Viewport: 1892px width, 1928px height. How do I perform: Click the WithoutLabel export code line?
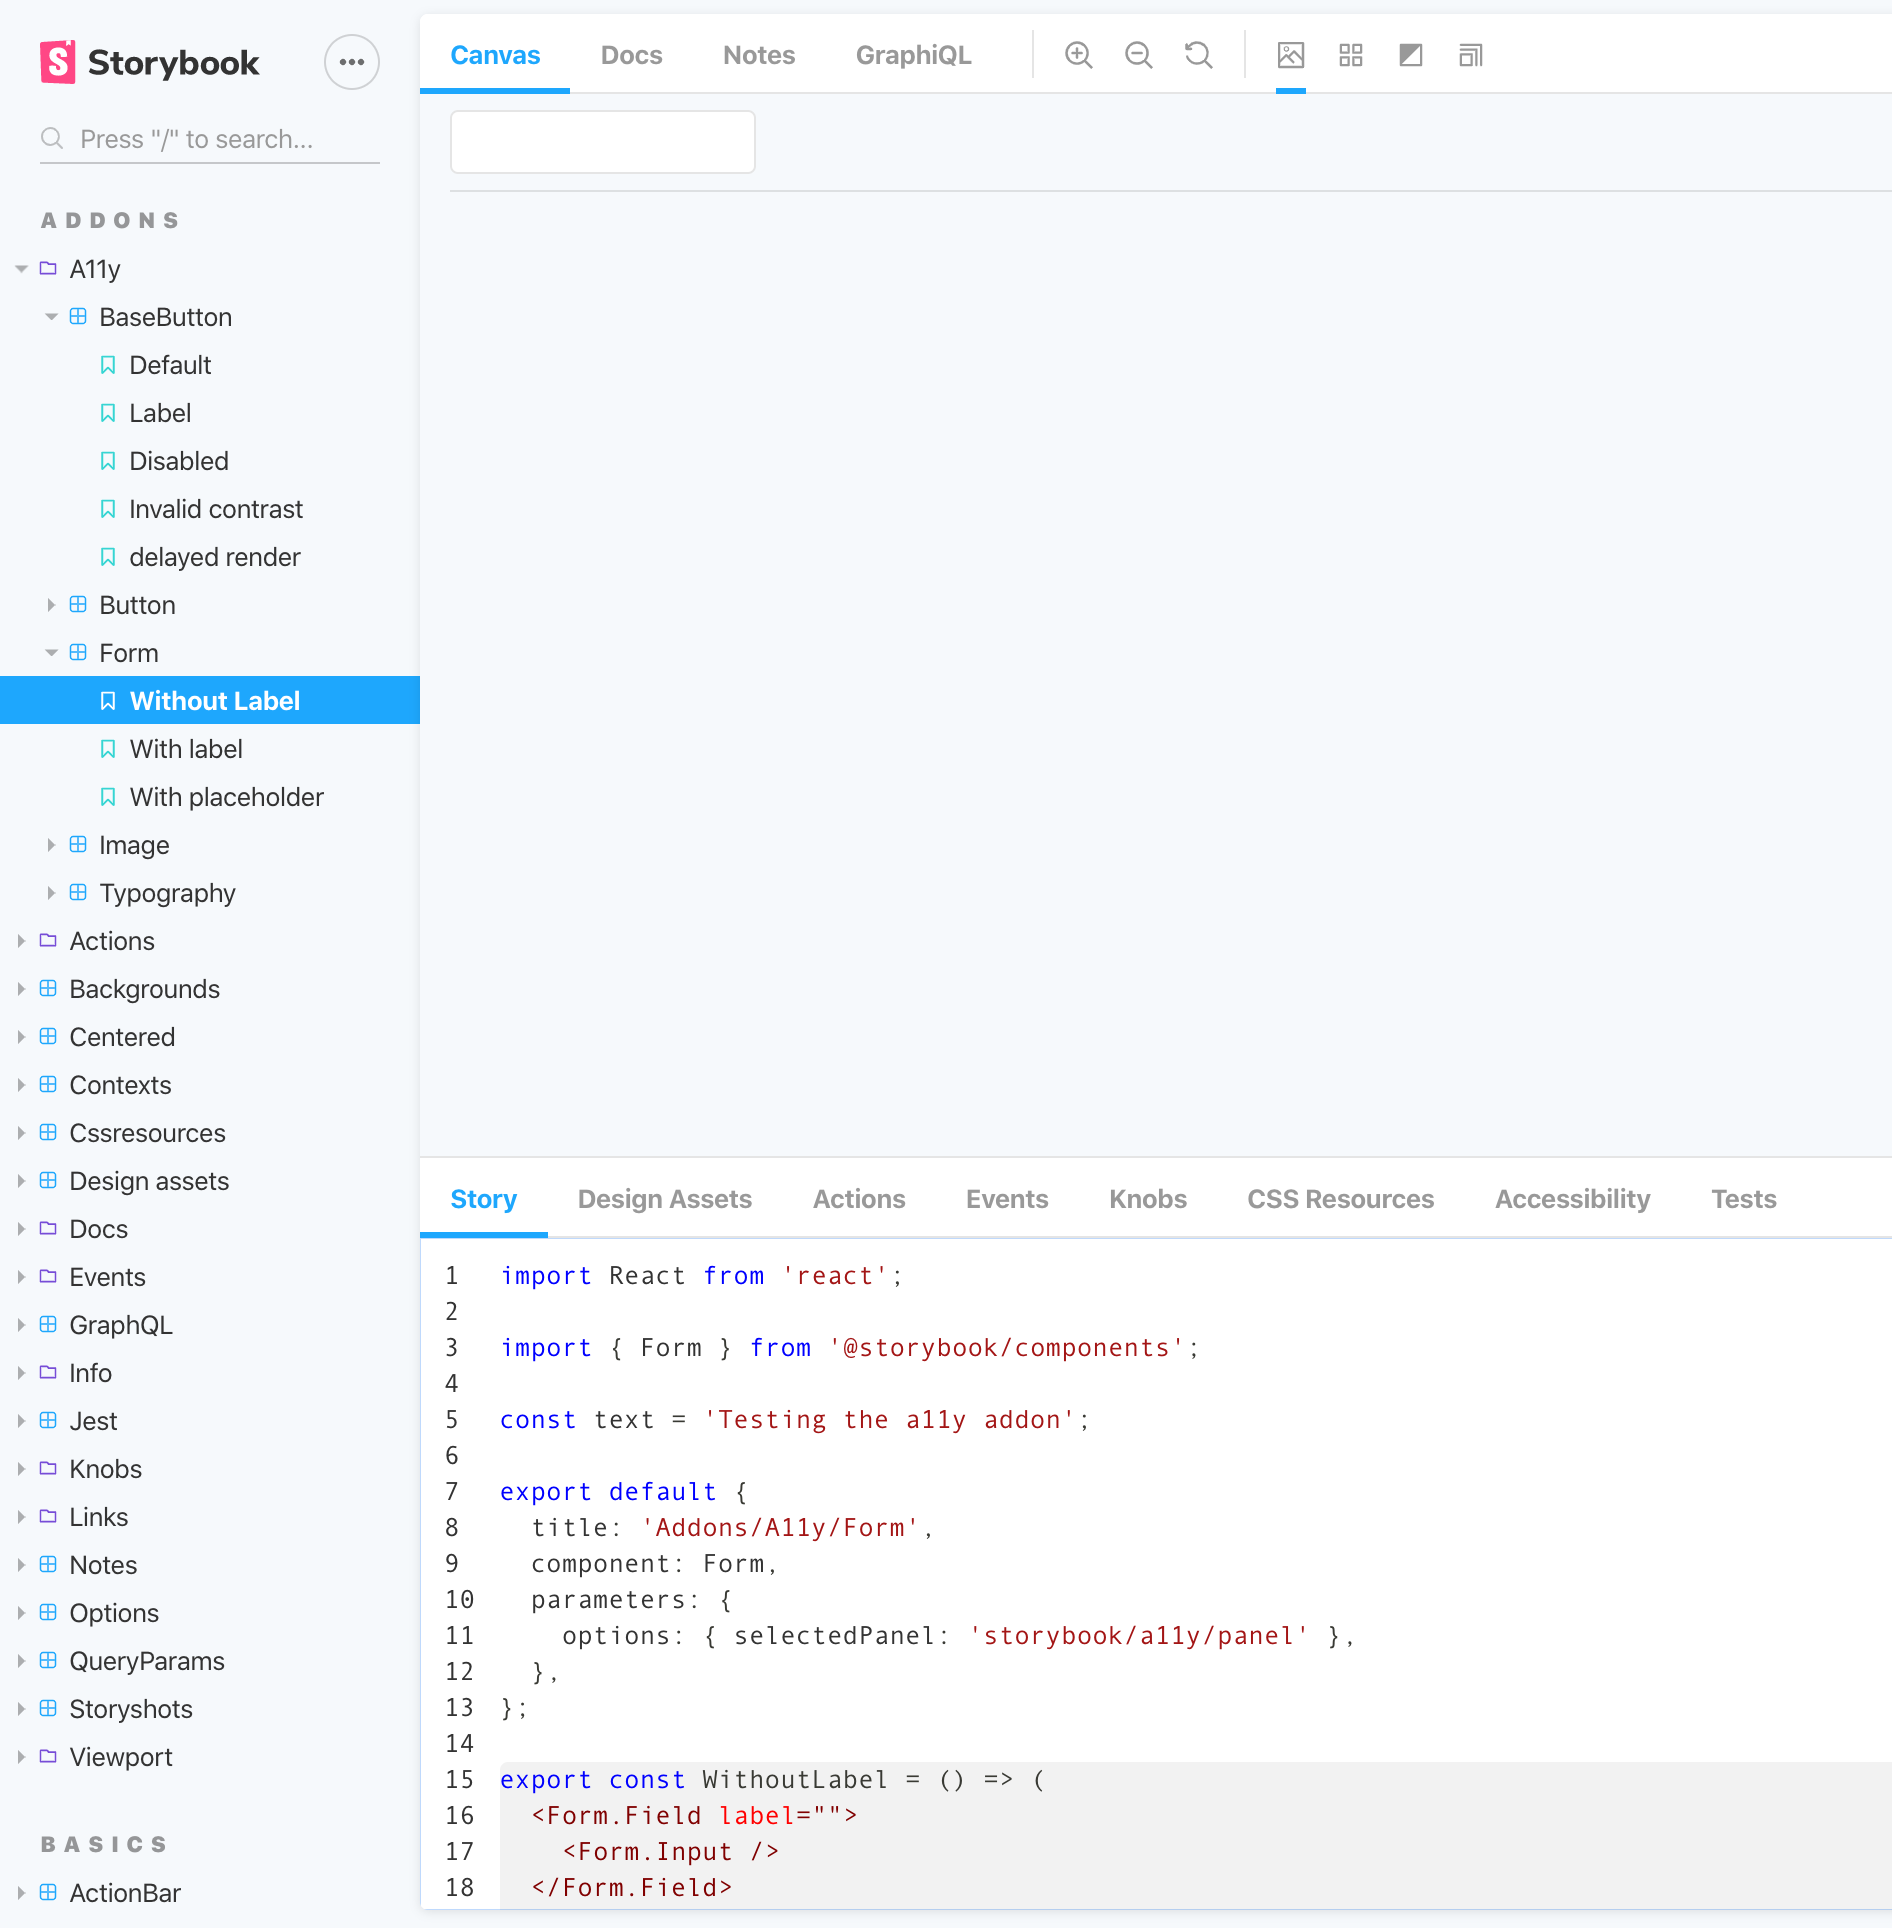(772, 1780)
